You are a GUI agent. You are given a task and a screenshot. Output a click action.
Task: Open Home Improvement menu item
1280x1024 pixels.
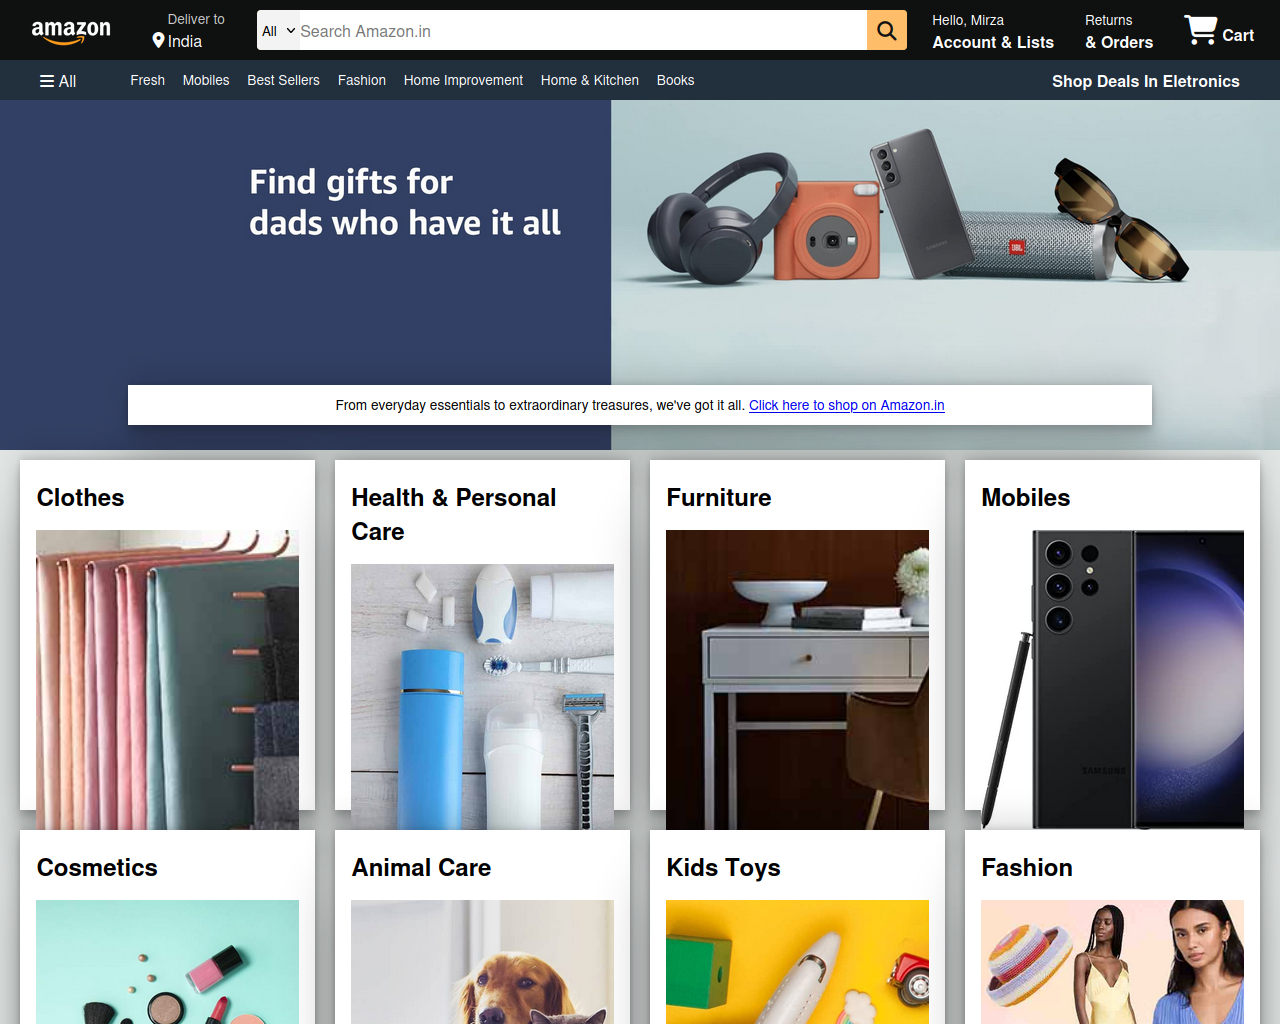click(x=463, y=80)
